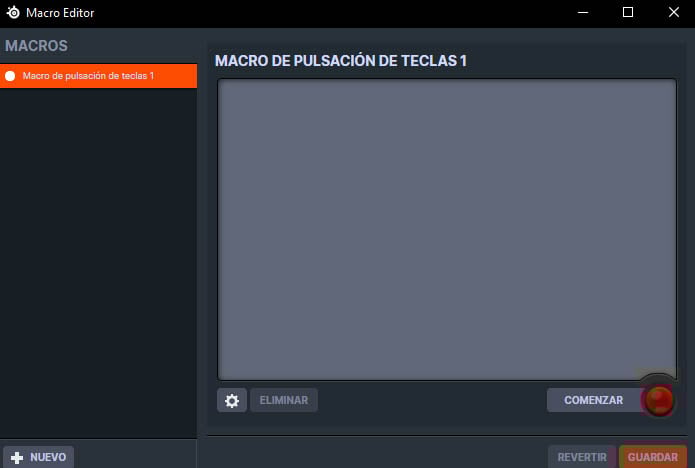Click the red record button
Image resolution: width=695 pixels, height=468 pixels.
pos(659,401)
